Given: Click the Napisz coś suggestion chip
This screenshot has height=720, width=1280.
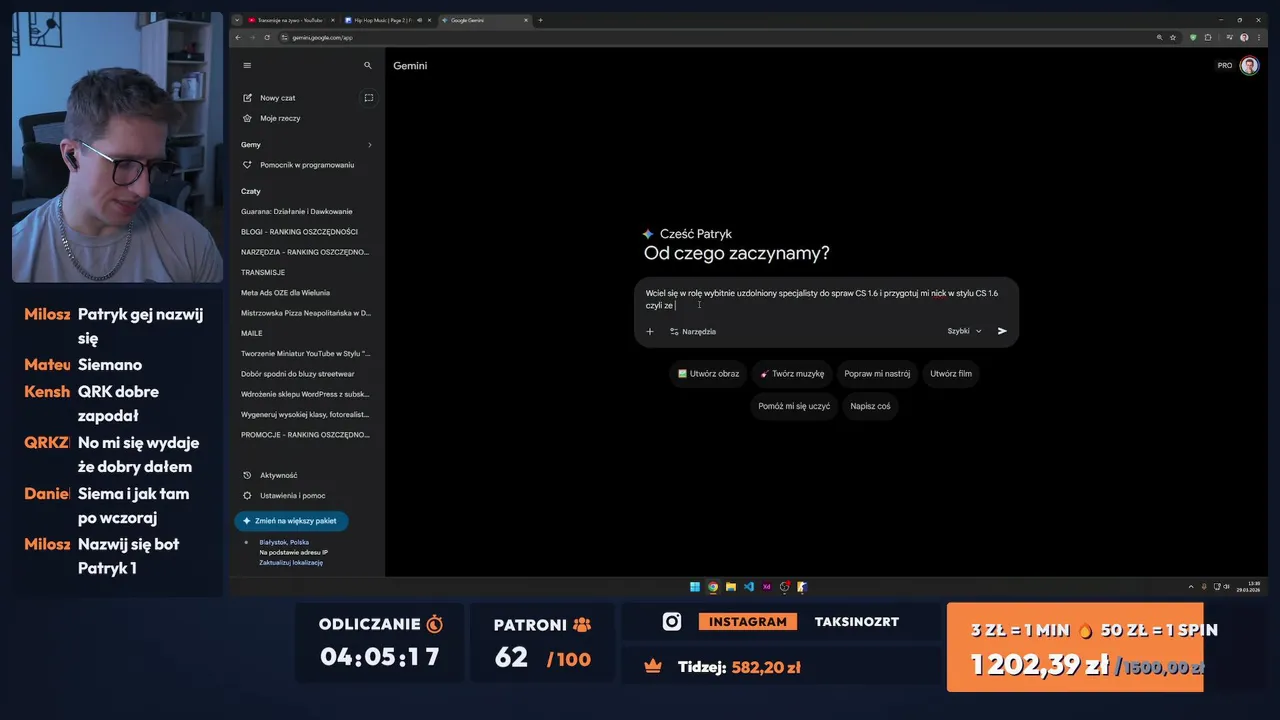Looking at the screenshot, I should tap(870, 406).
